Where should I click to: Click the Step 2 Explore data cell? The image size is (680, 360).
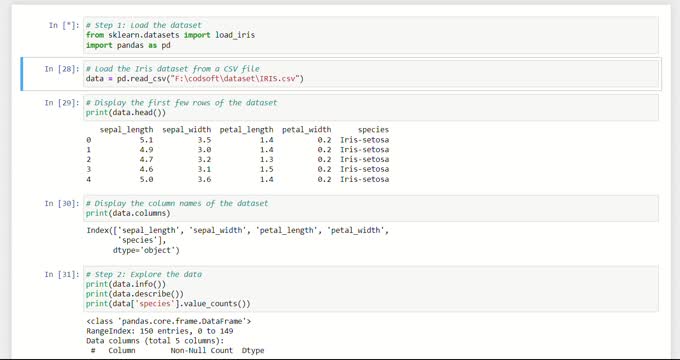point(371,289)
